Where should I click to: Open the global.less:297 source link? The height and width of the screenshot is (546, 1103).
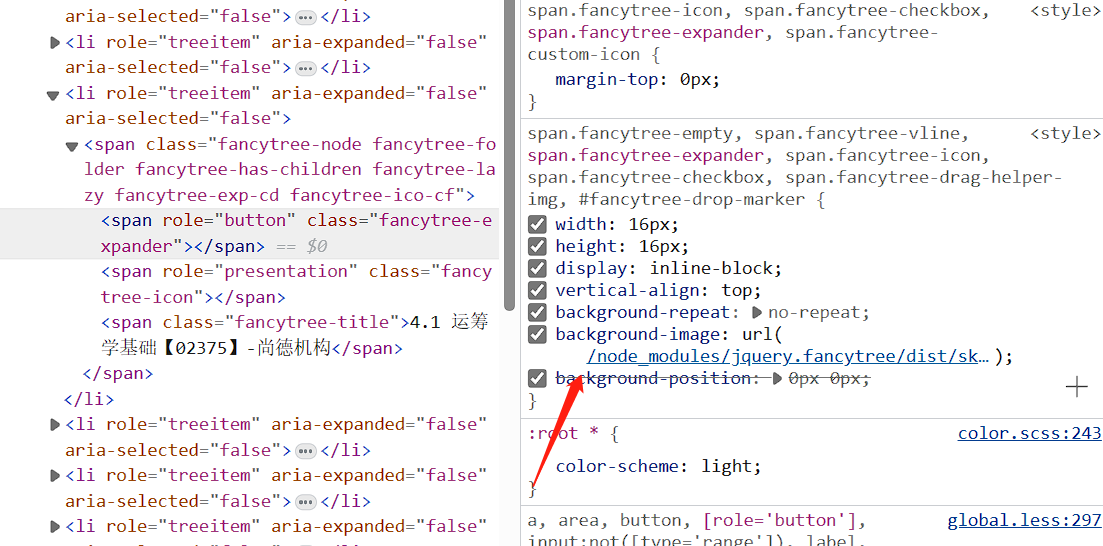click(1024, 520)
